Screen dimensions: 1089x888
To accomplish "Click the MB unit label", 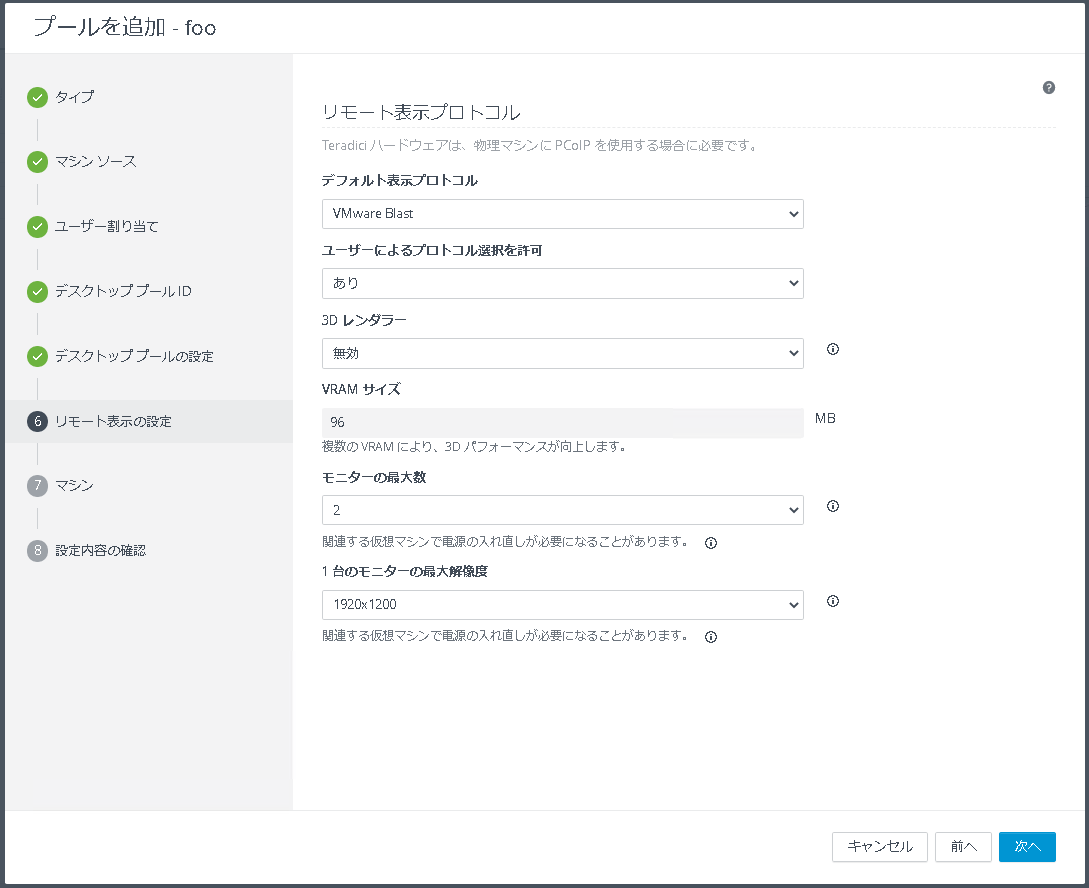I will tap(825, 419).
